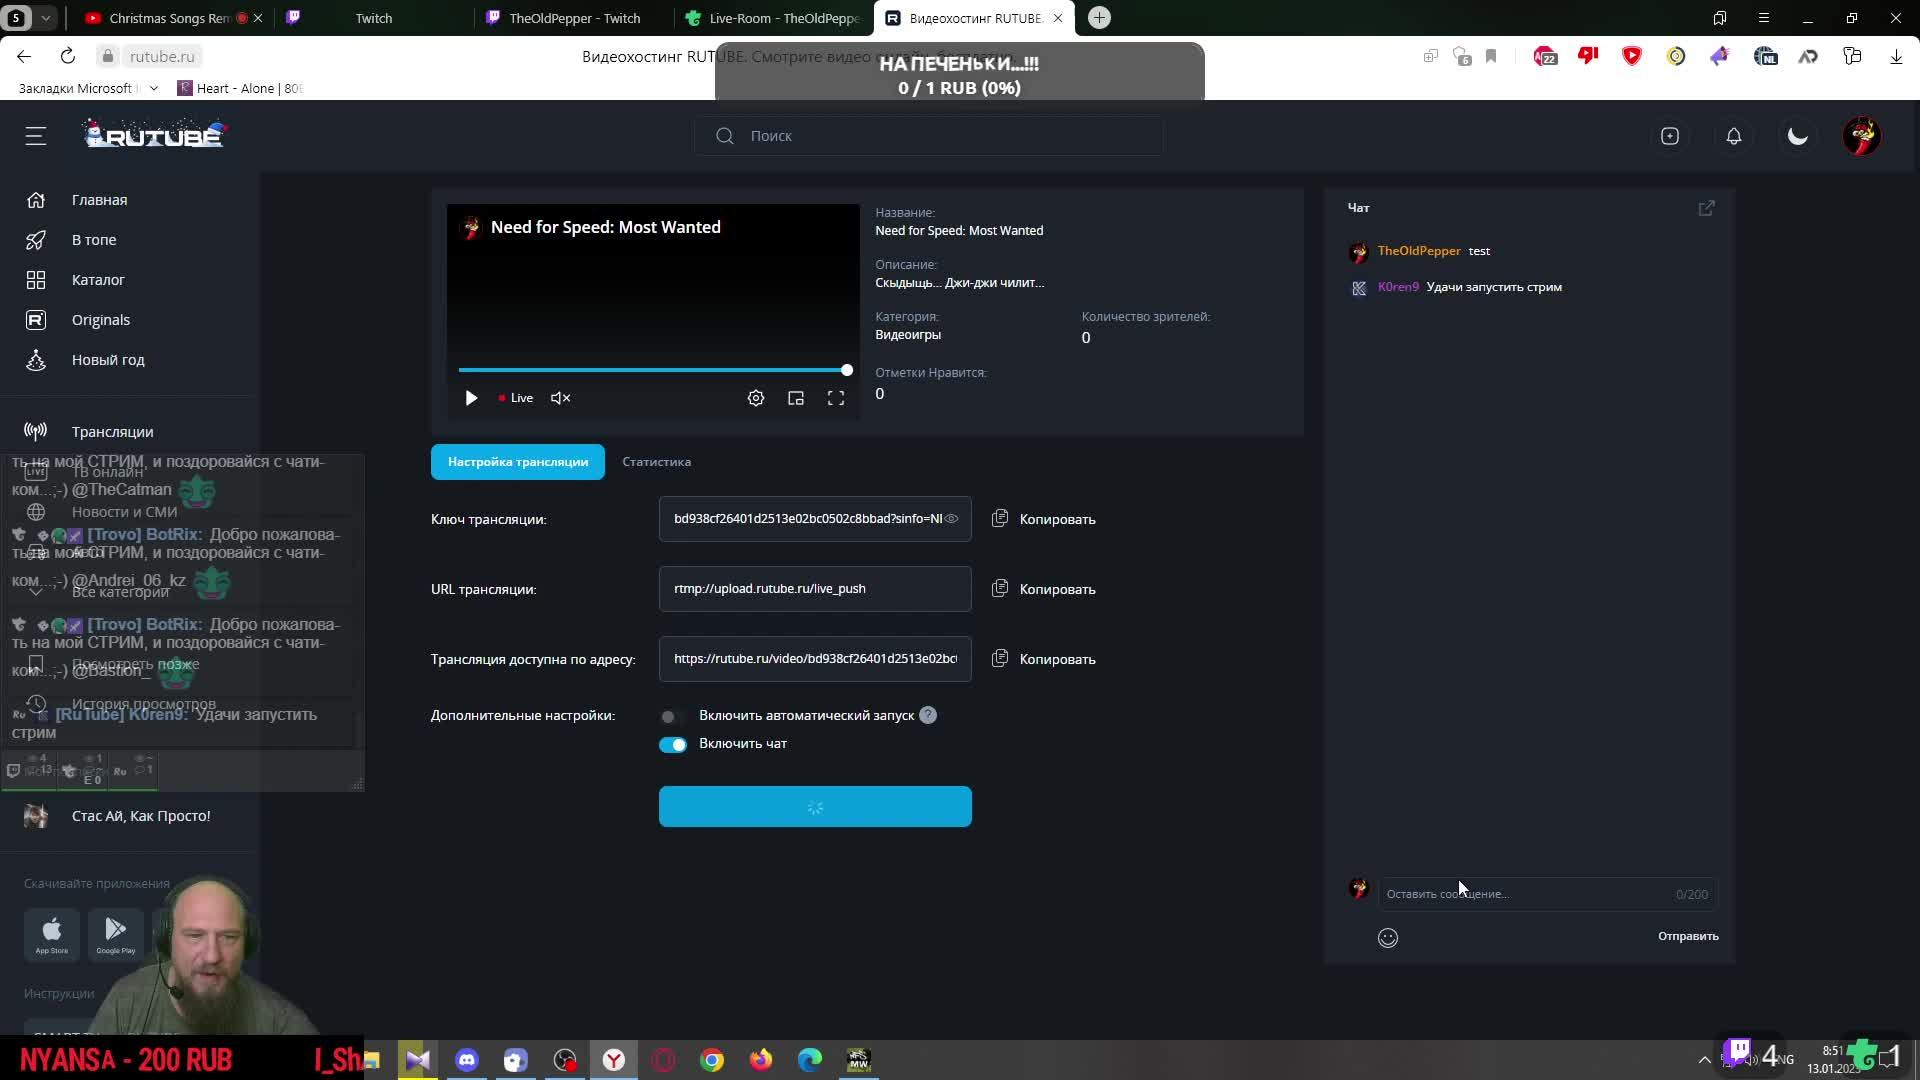Viewport: 1920px width, 1080px height.
Task: Enter fullscreen in the video player
Action: (836, 398)
